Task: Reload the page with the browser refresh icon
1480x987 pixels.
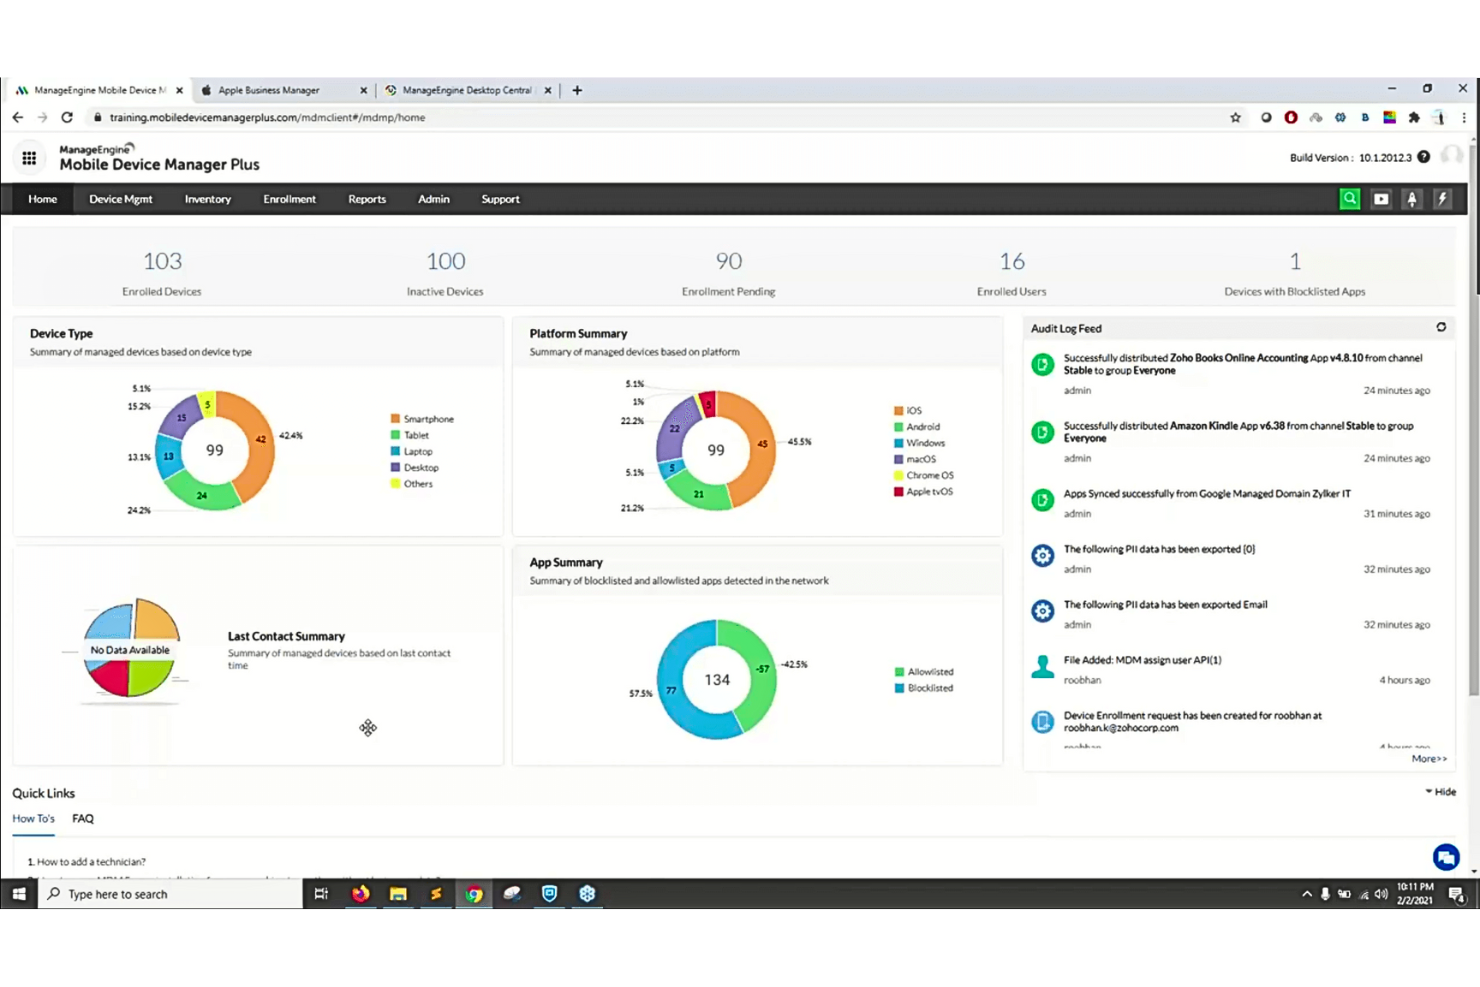Action: (x=67, y=117)
